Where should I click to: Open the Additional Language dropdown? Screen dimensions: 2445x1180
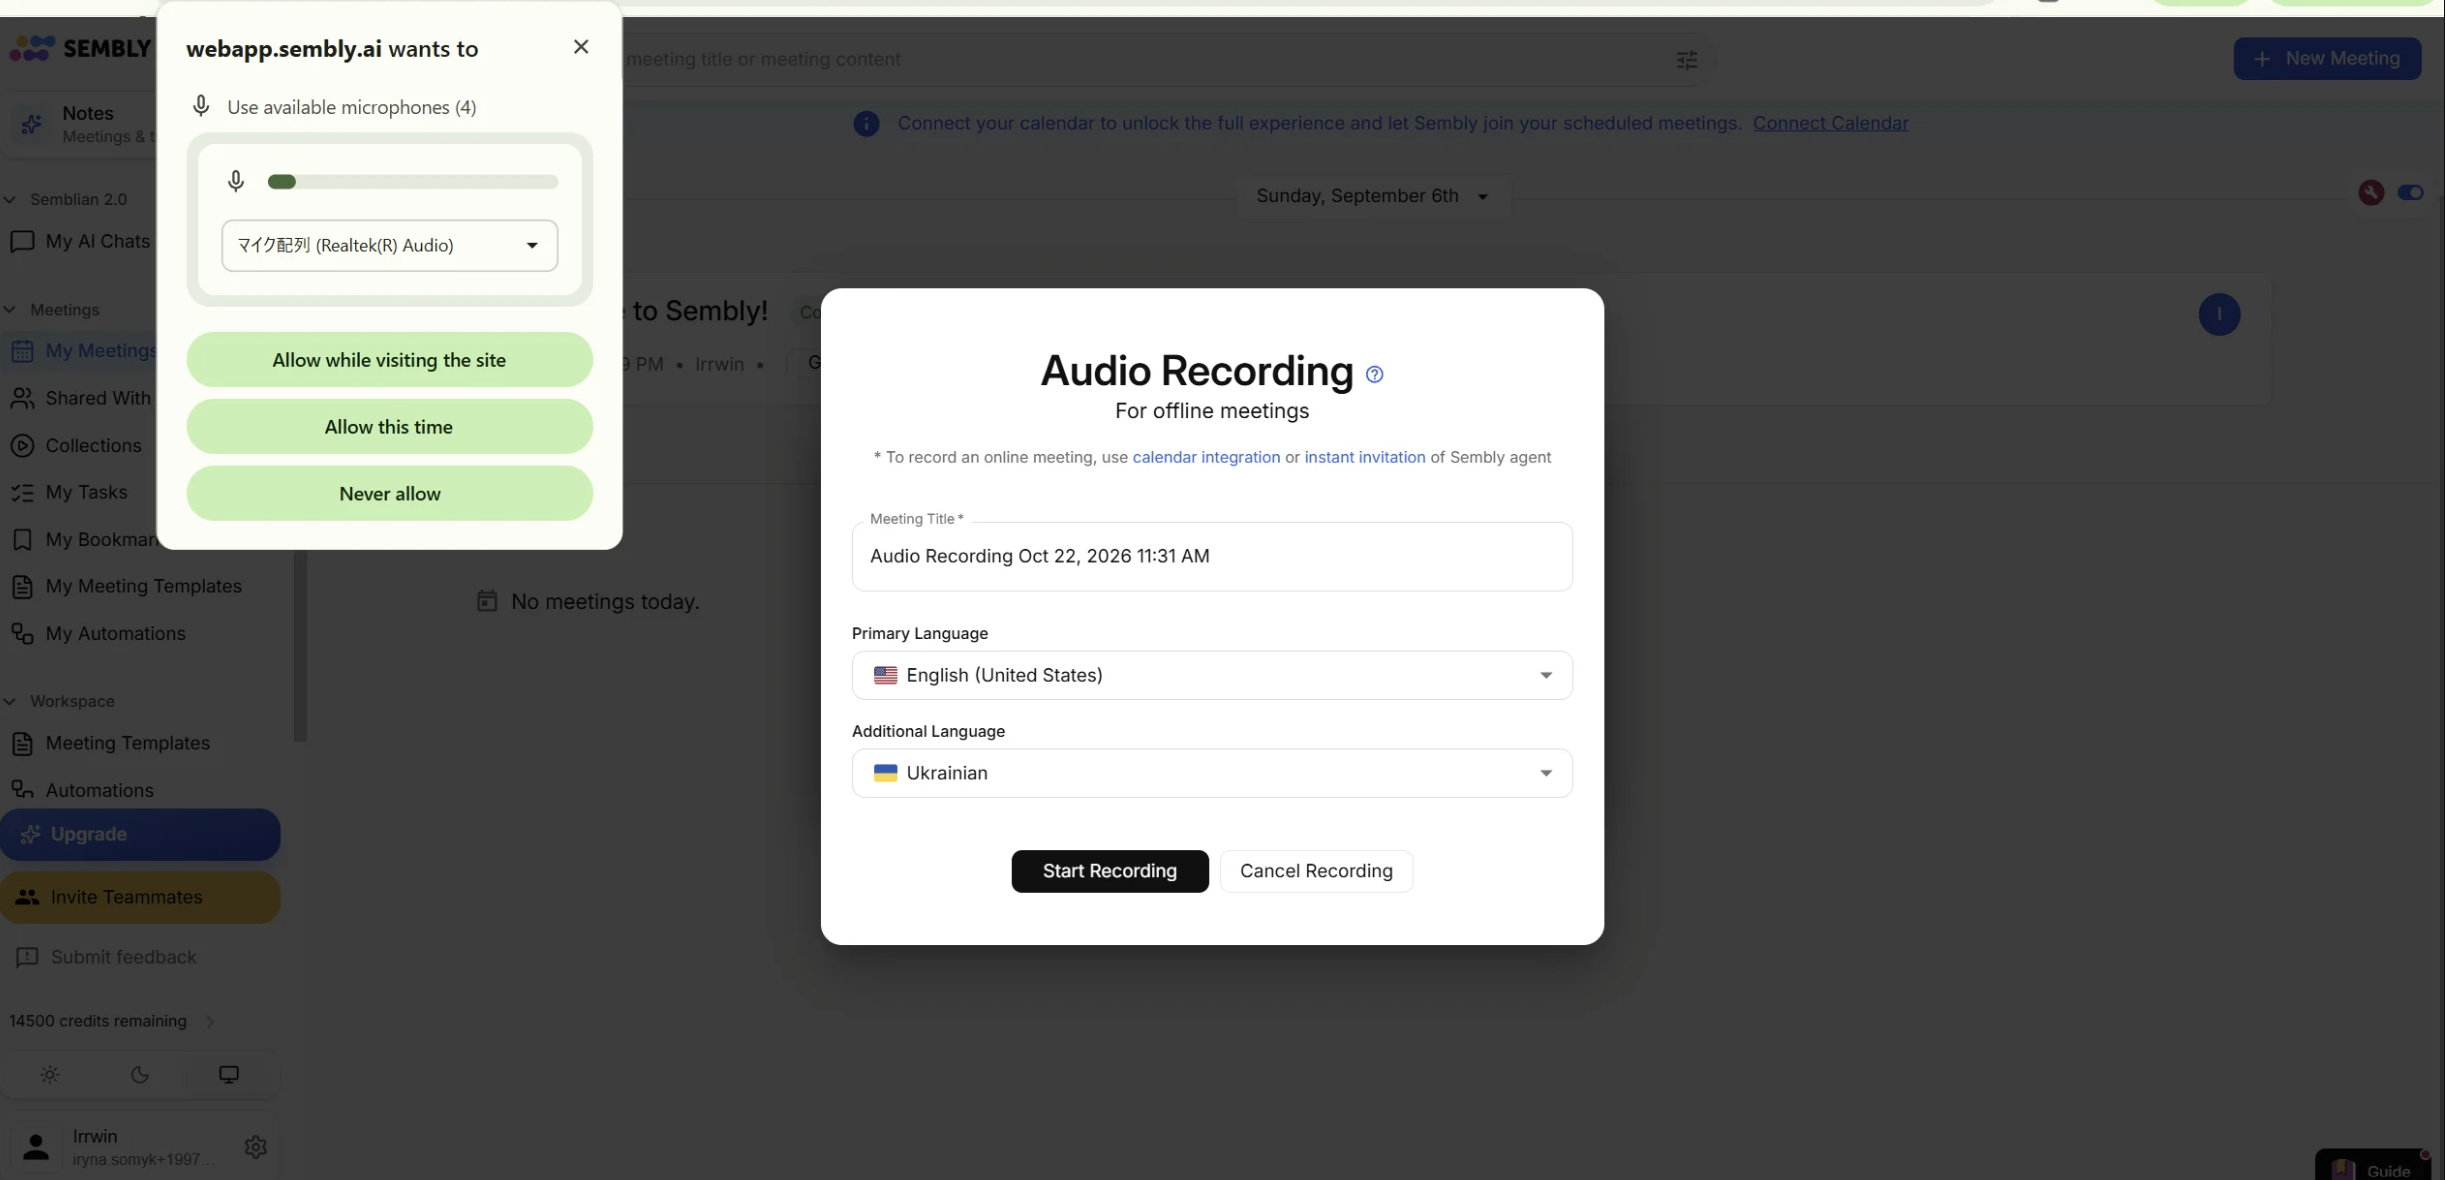(x=1212, y=773)
